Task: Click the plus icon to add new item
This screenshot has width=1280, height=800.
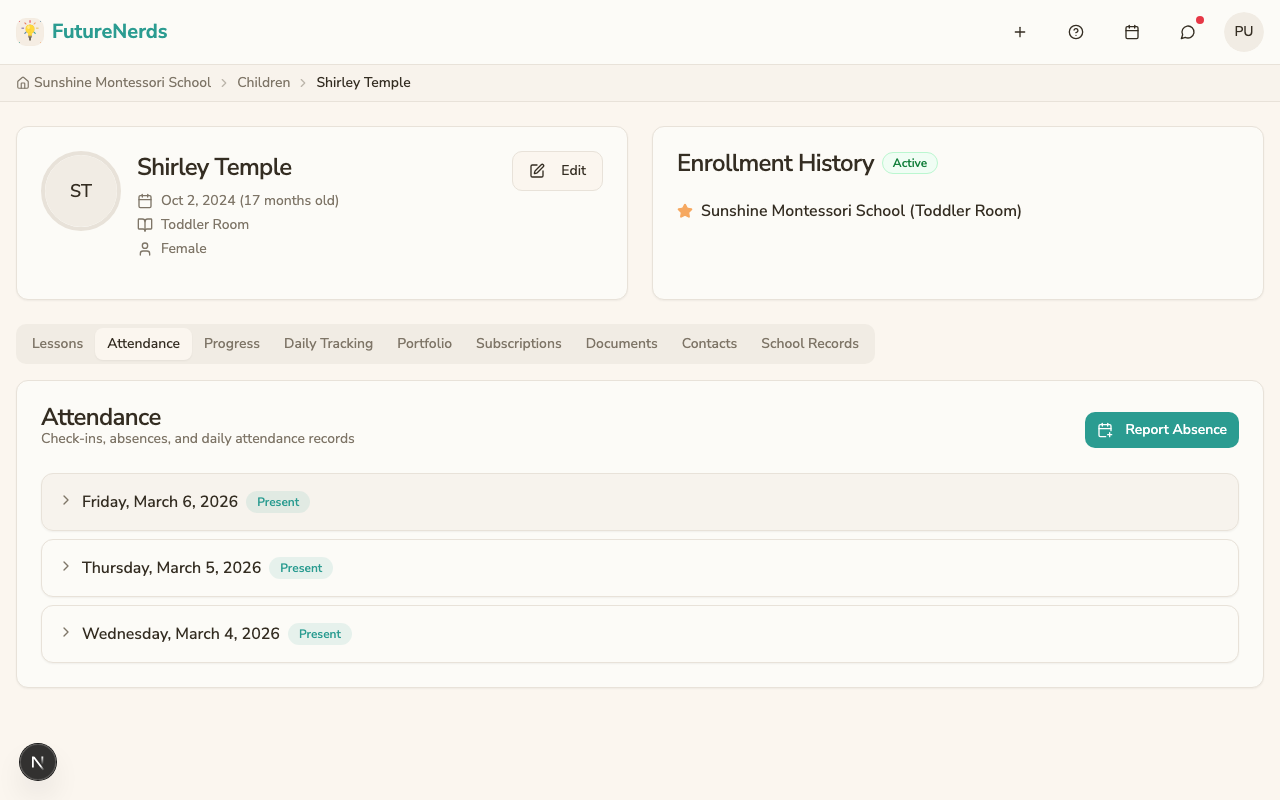Action: coord(1020,31)
